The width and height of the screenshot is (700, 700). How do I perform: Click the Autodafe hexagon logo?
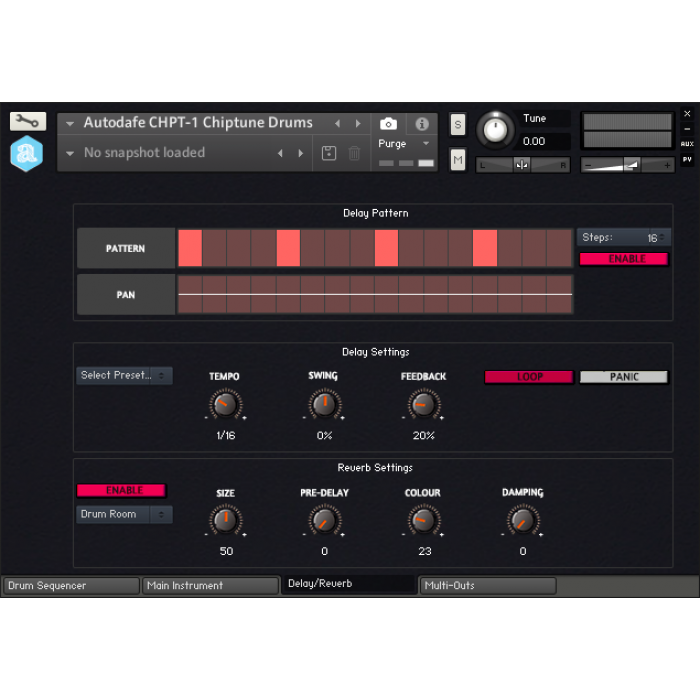click(27, 153)
